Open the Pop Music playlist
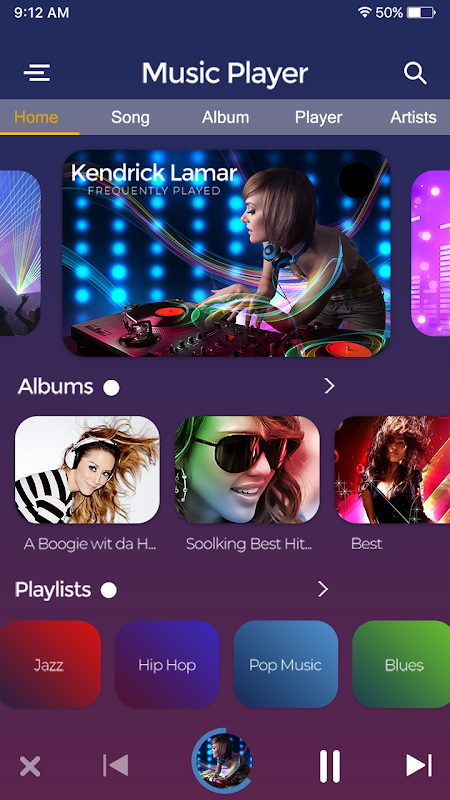 tap(286, 664)
